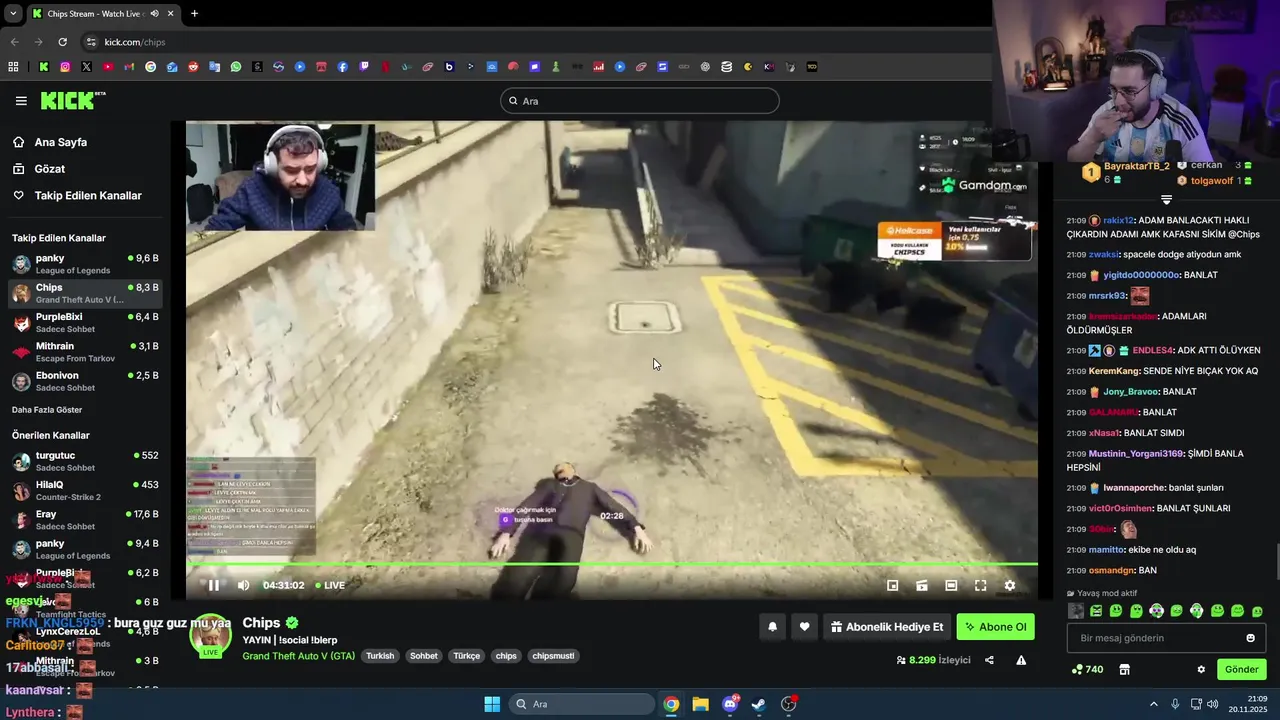This screenshot has height=720, width=1280.
Task: Expand Daha Fazla Göster list
Action: click(47, 410)
